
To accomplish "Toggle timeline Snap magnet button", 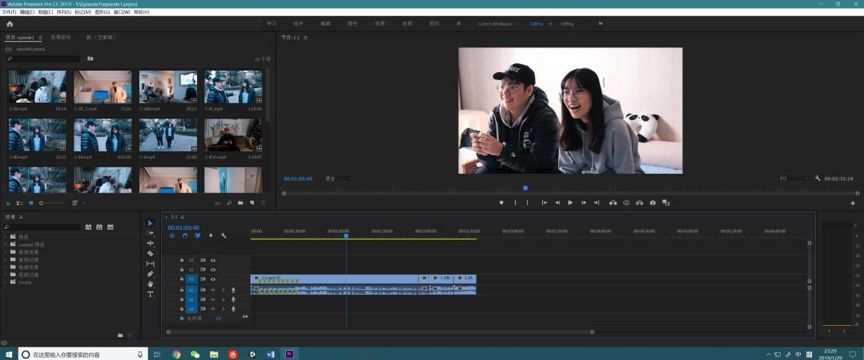I will [x=185, y=236].
